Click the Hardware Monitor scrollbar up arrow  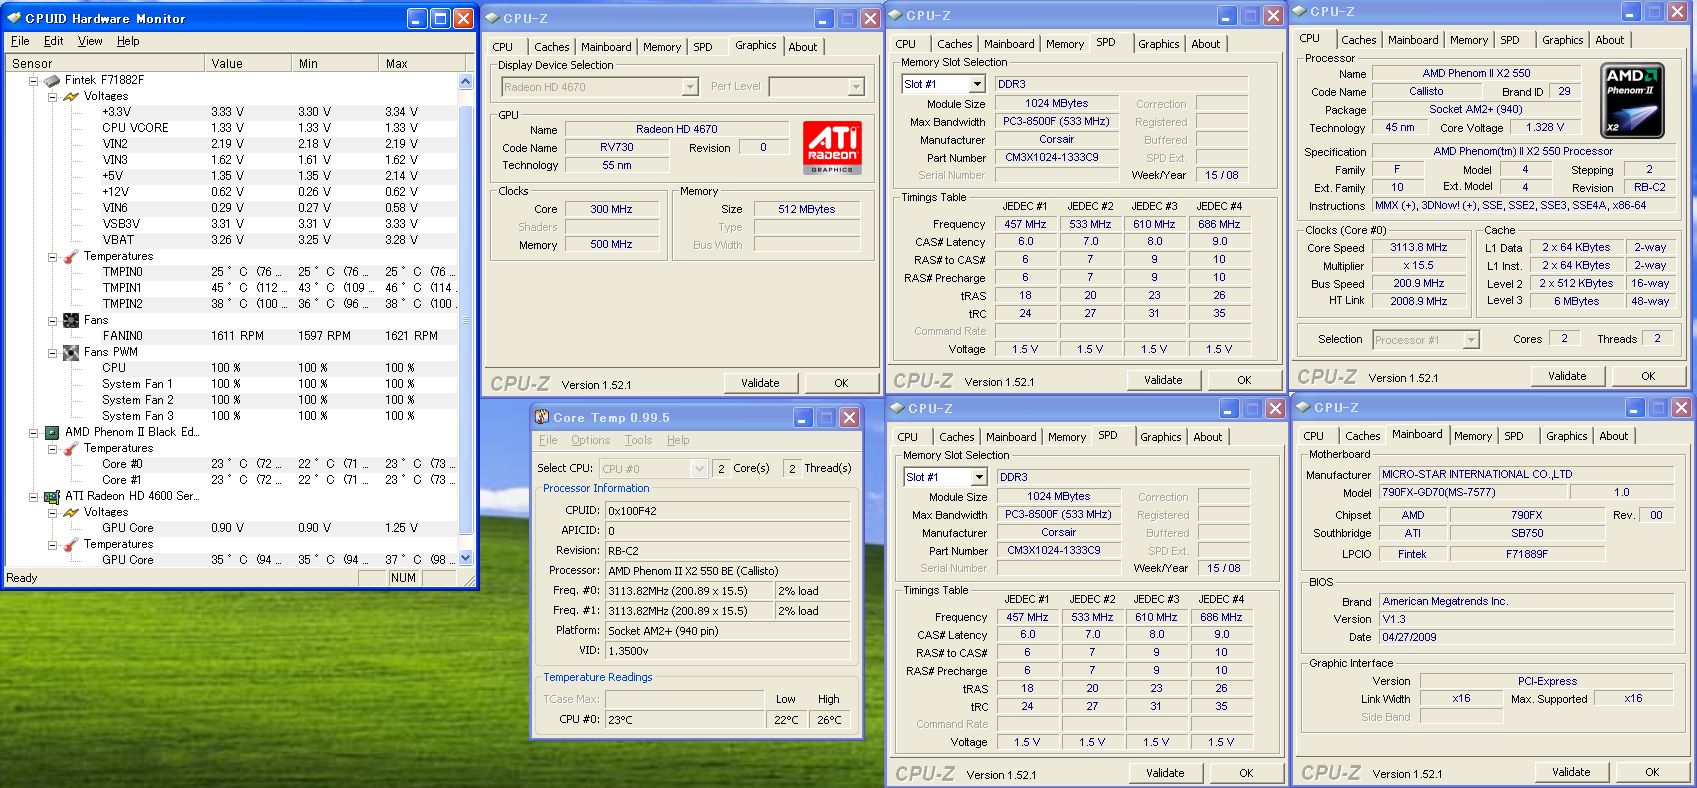465,81
